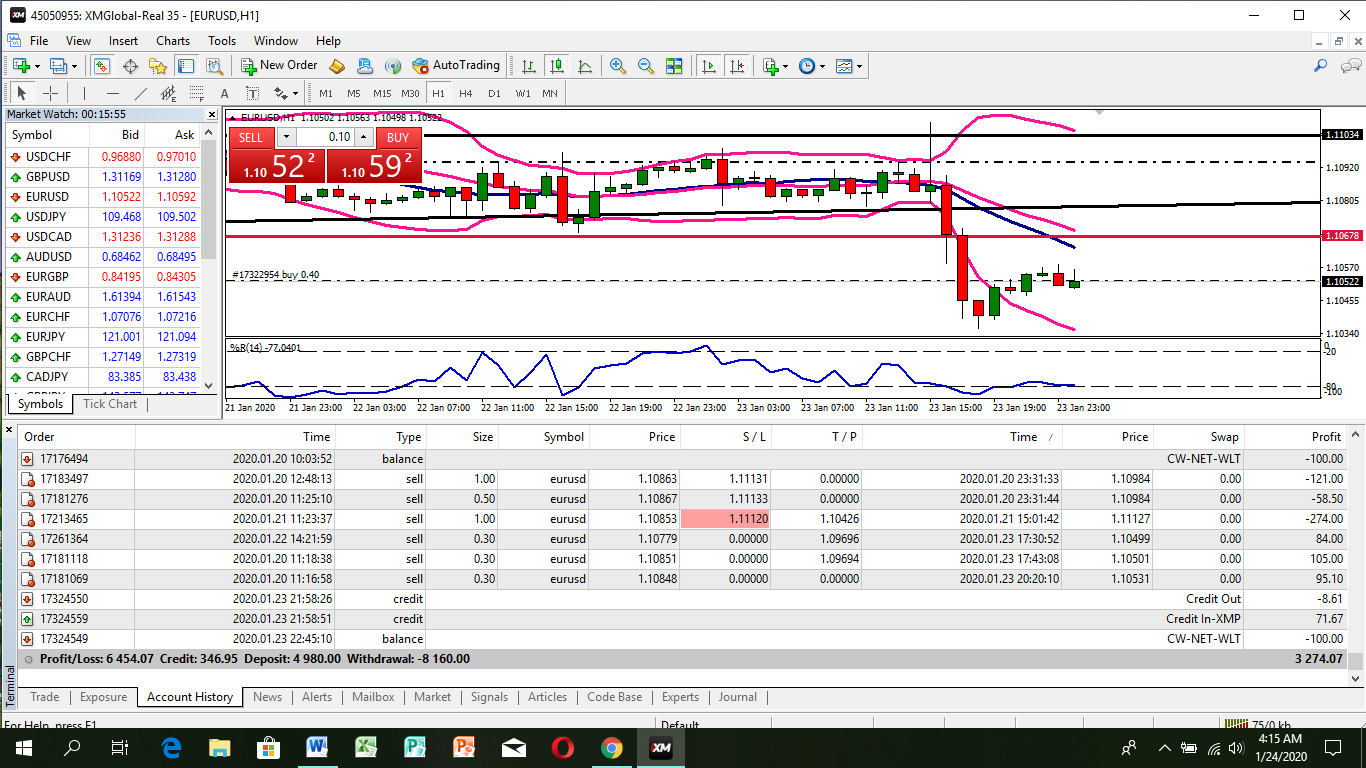Select the trendline drawing tool
Viewport: 1366px width, 768px height.
pos(141,93)
